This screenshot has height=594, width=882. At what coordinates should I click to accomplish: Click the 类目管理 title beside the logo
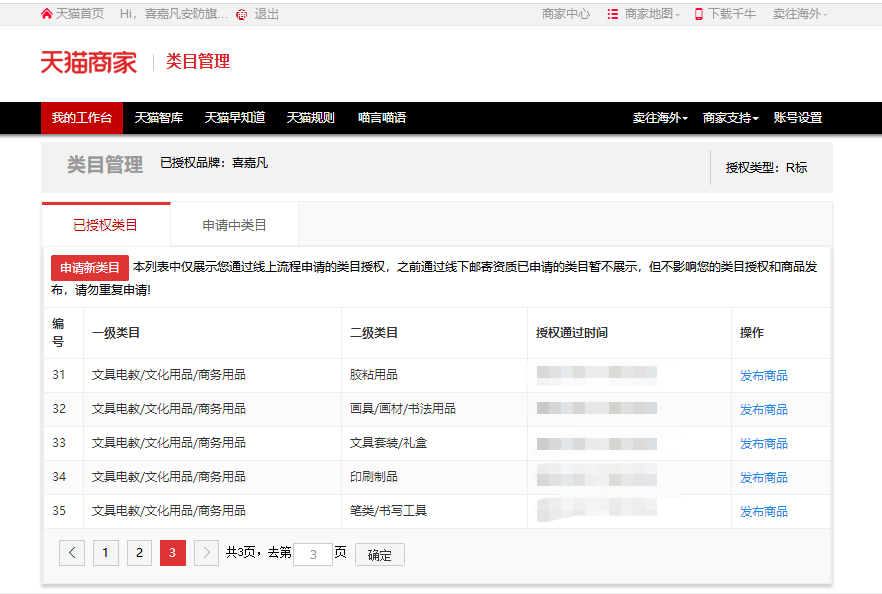click(x=198, y=61)
